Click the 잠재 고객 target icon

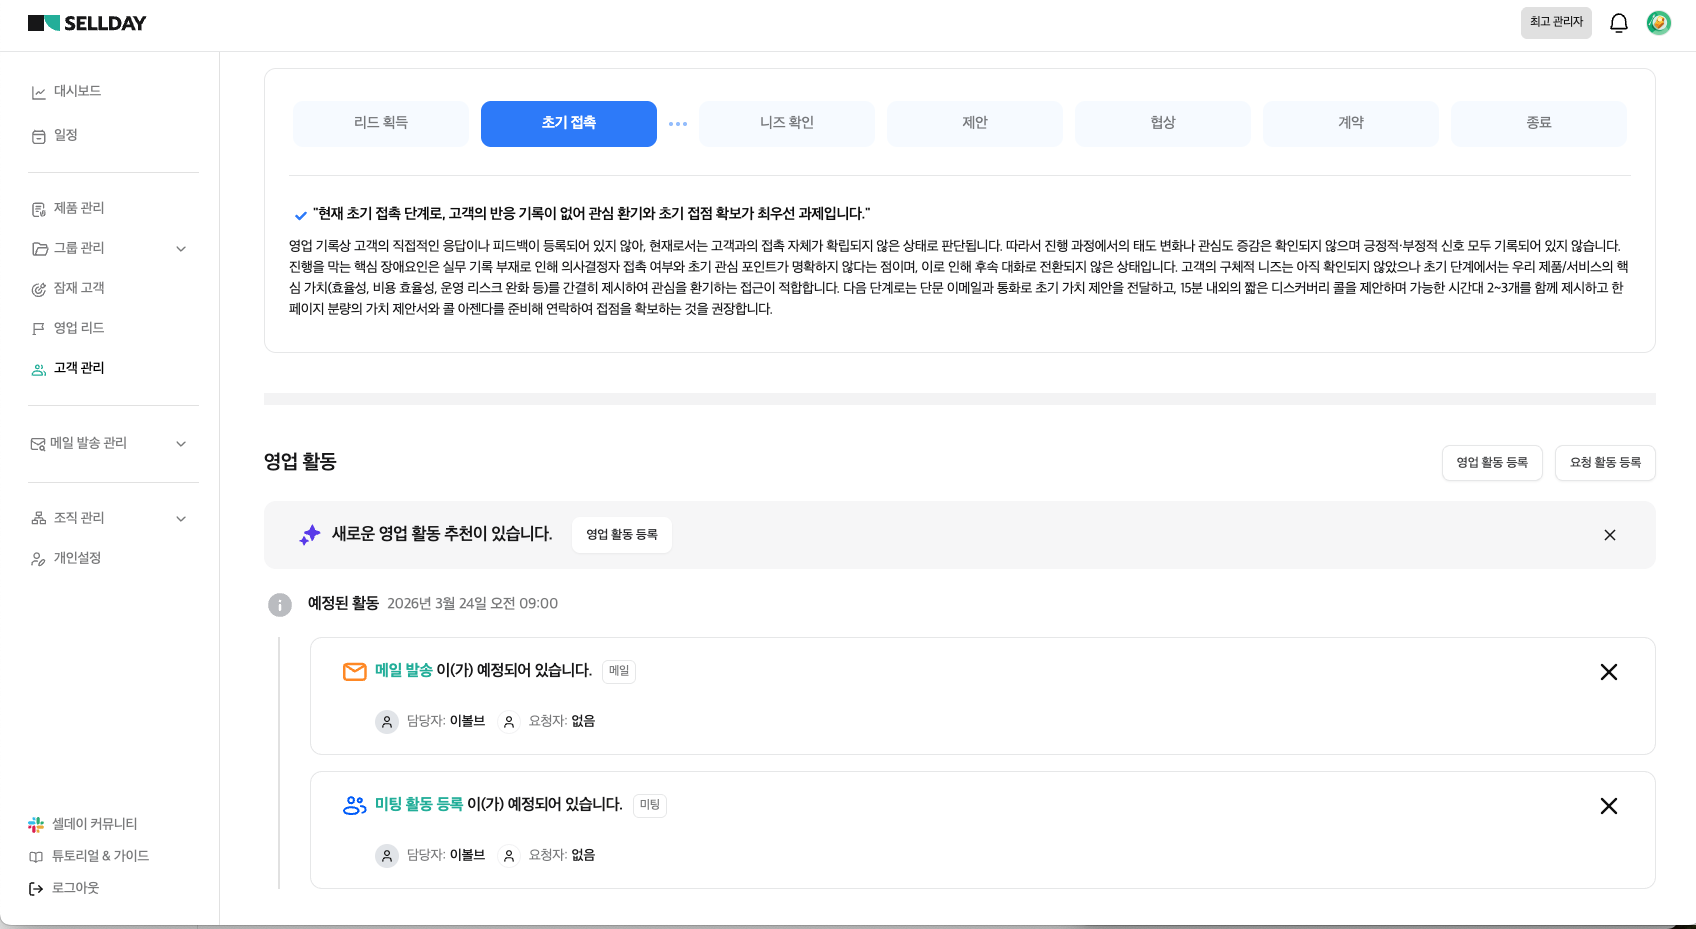coord(39,289)
